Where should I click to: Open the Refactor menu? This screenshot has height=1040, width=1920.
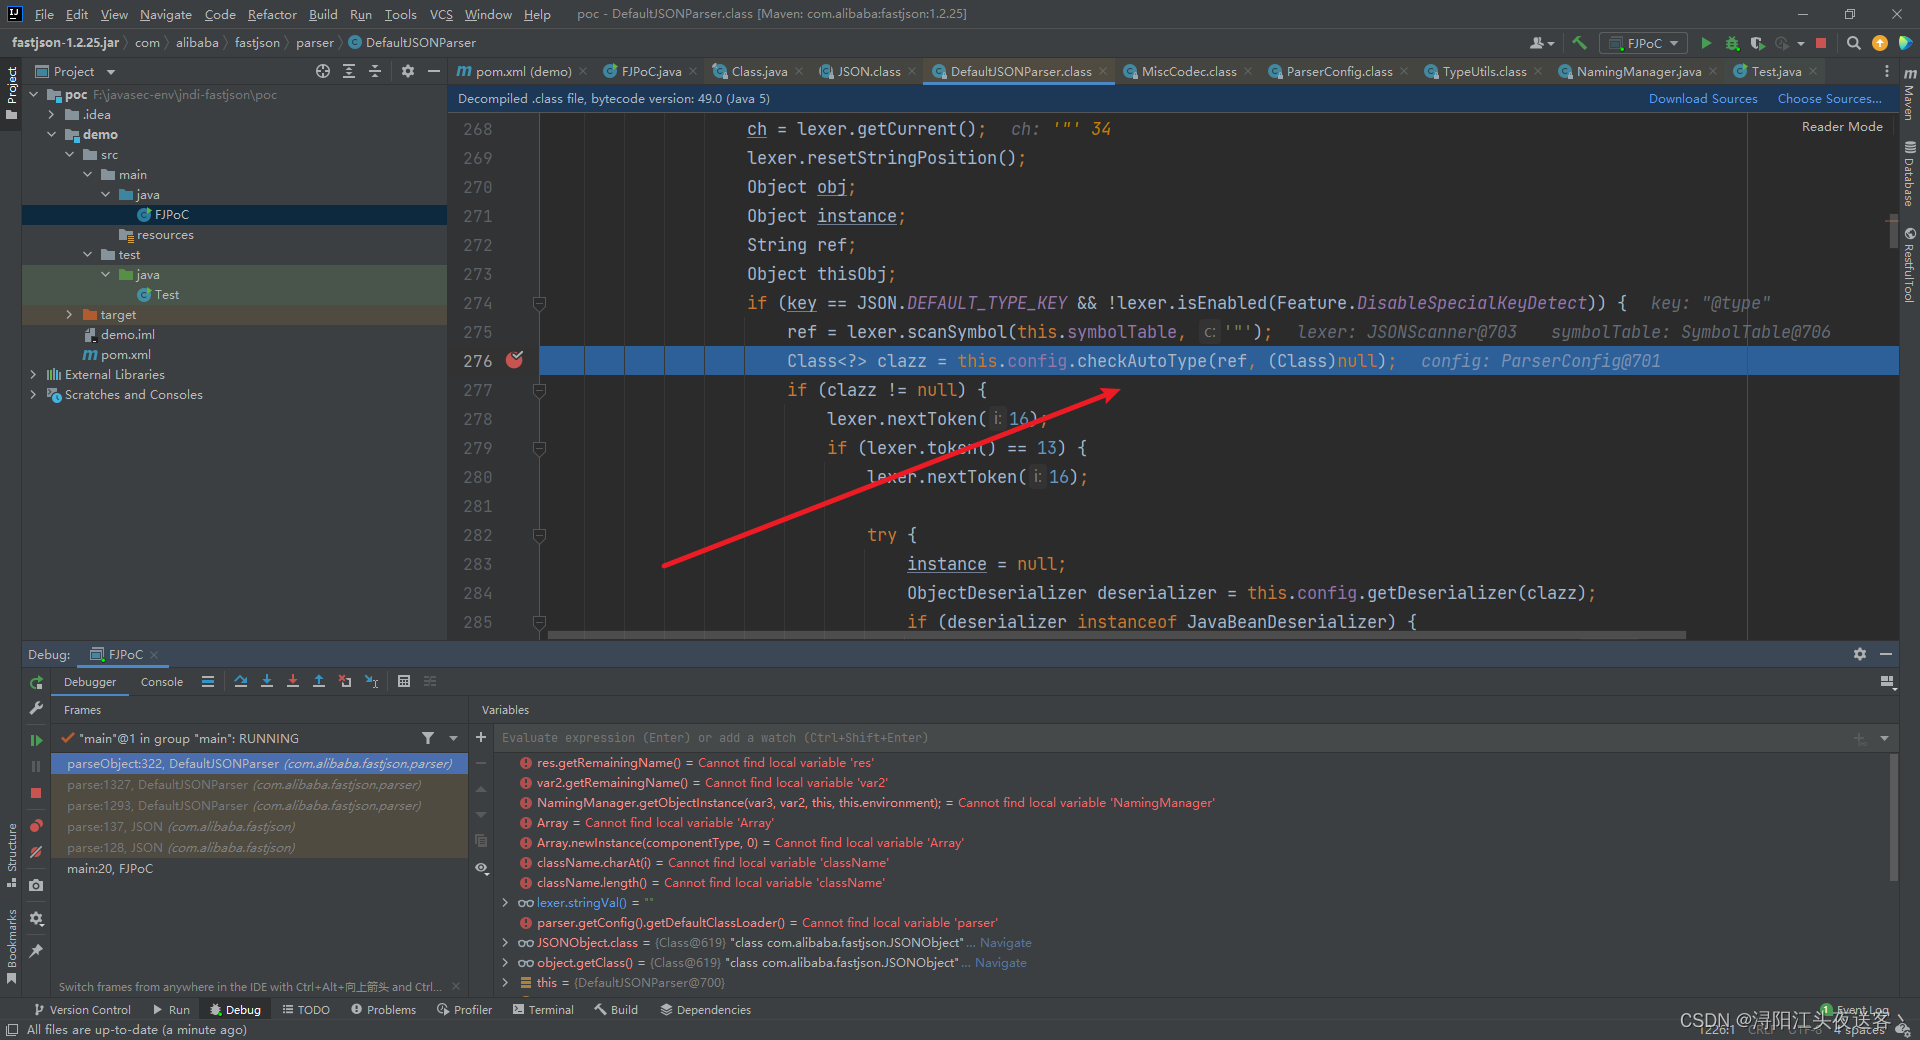click(x=272, y=14)
